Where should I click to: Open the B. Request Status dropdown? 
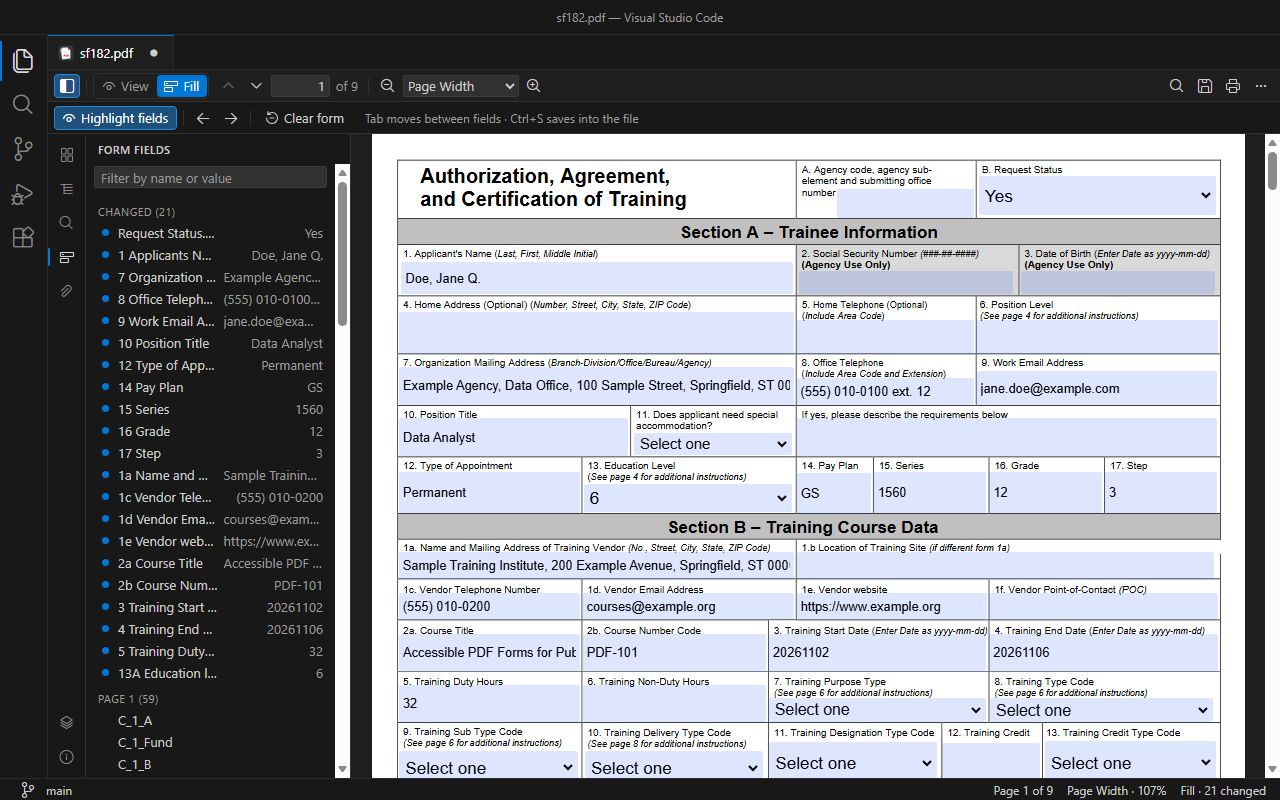point(1098,196)
